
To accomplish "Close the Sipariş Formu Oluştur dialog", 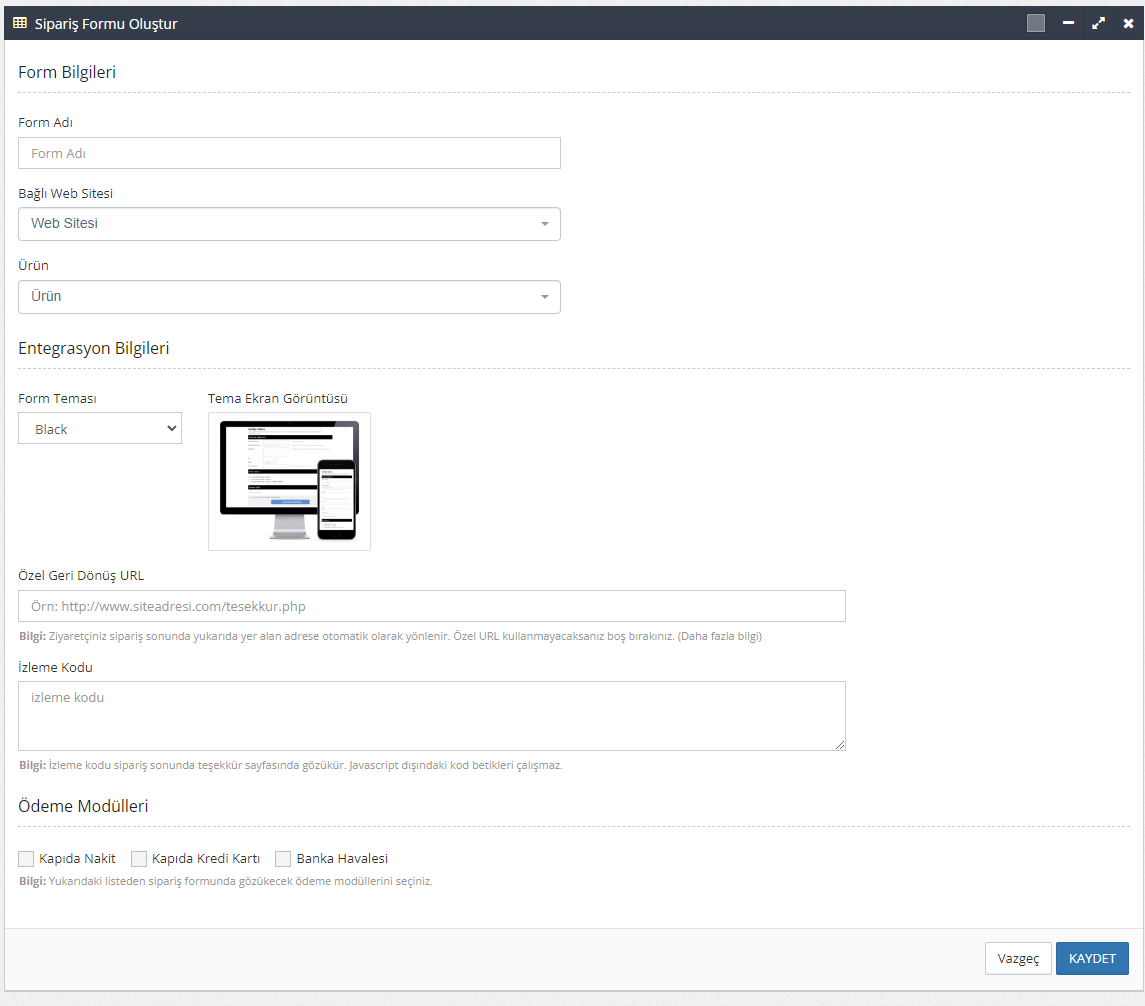I will click(1128, 23).
